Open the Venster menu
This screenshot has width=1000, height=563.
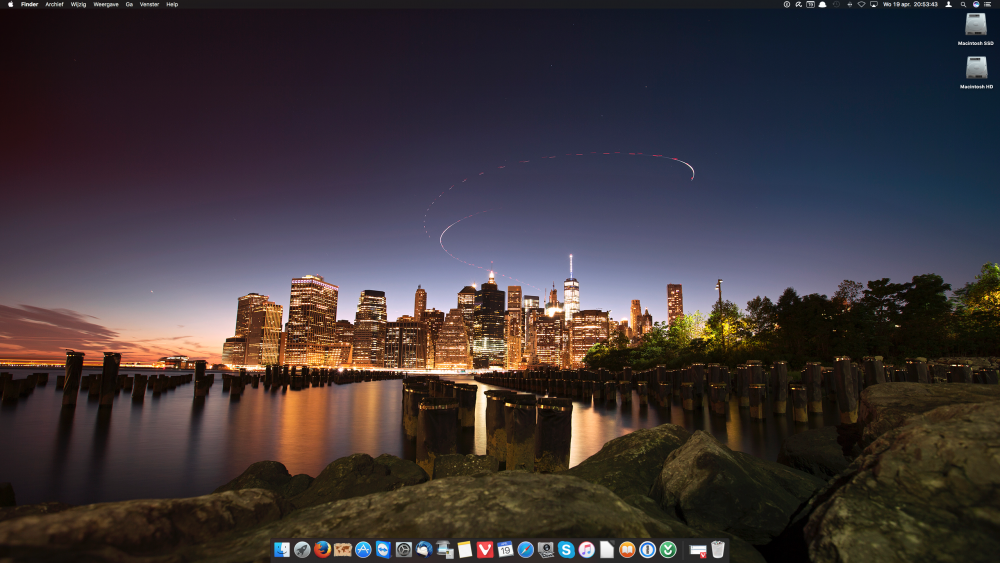pos(149,4)
